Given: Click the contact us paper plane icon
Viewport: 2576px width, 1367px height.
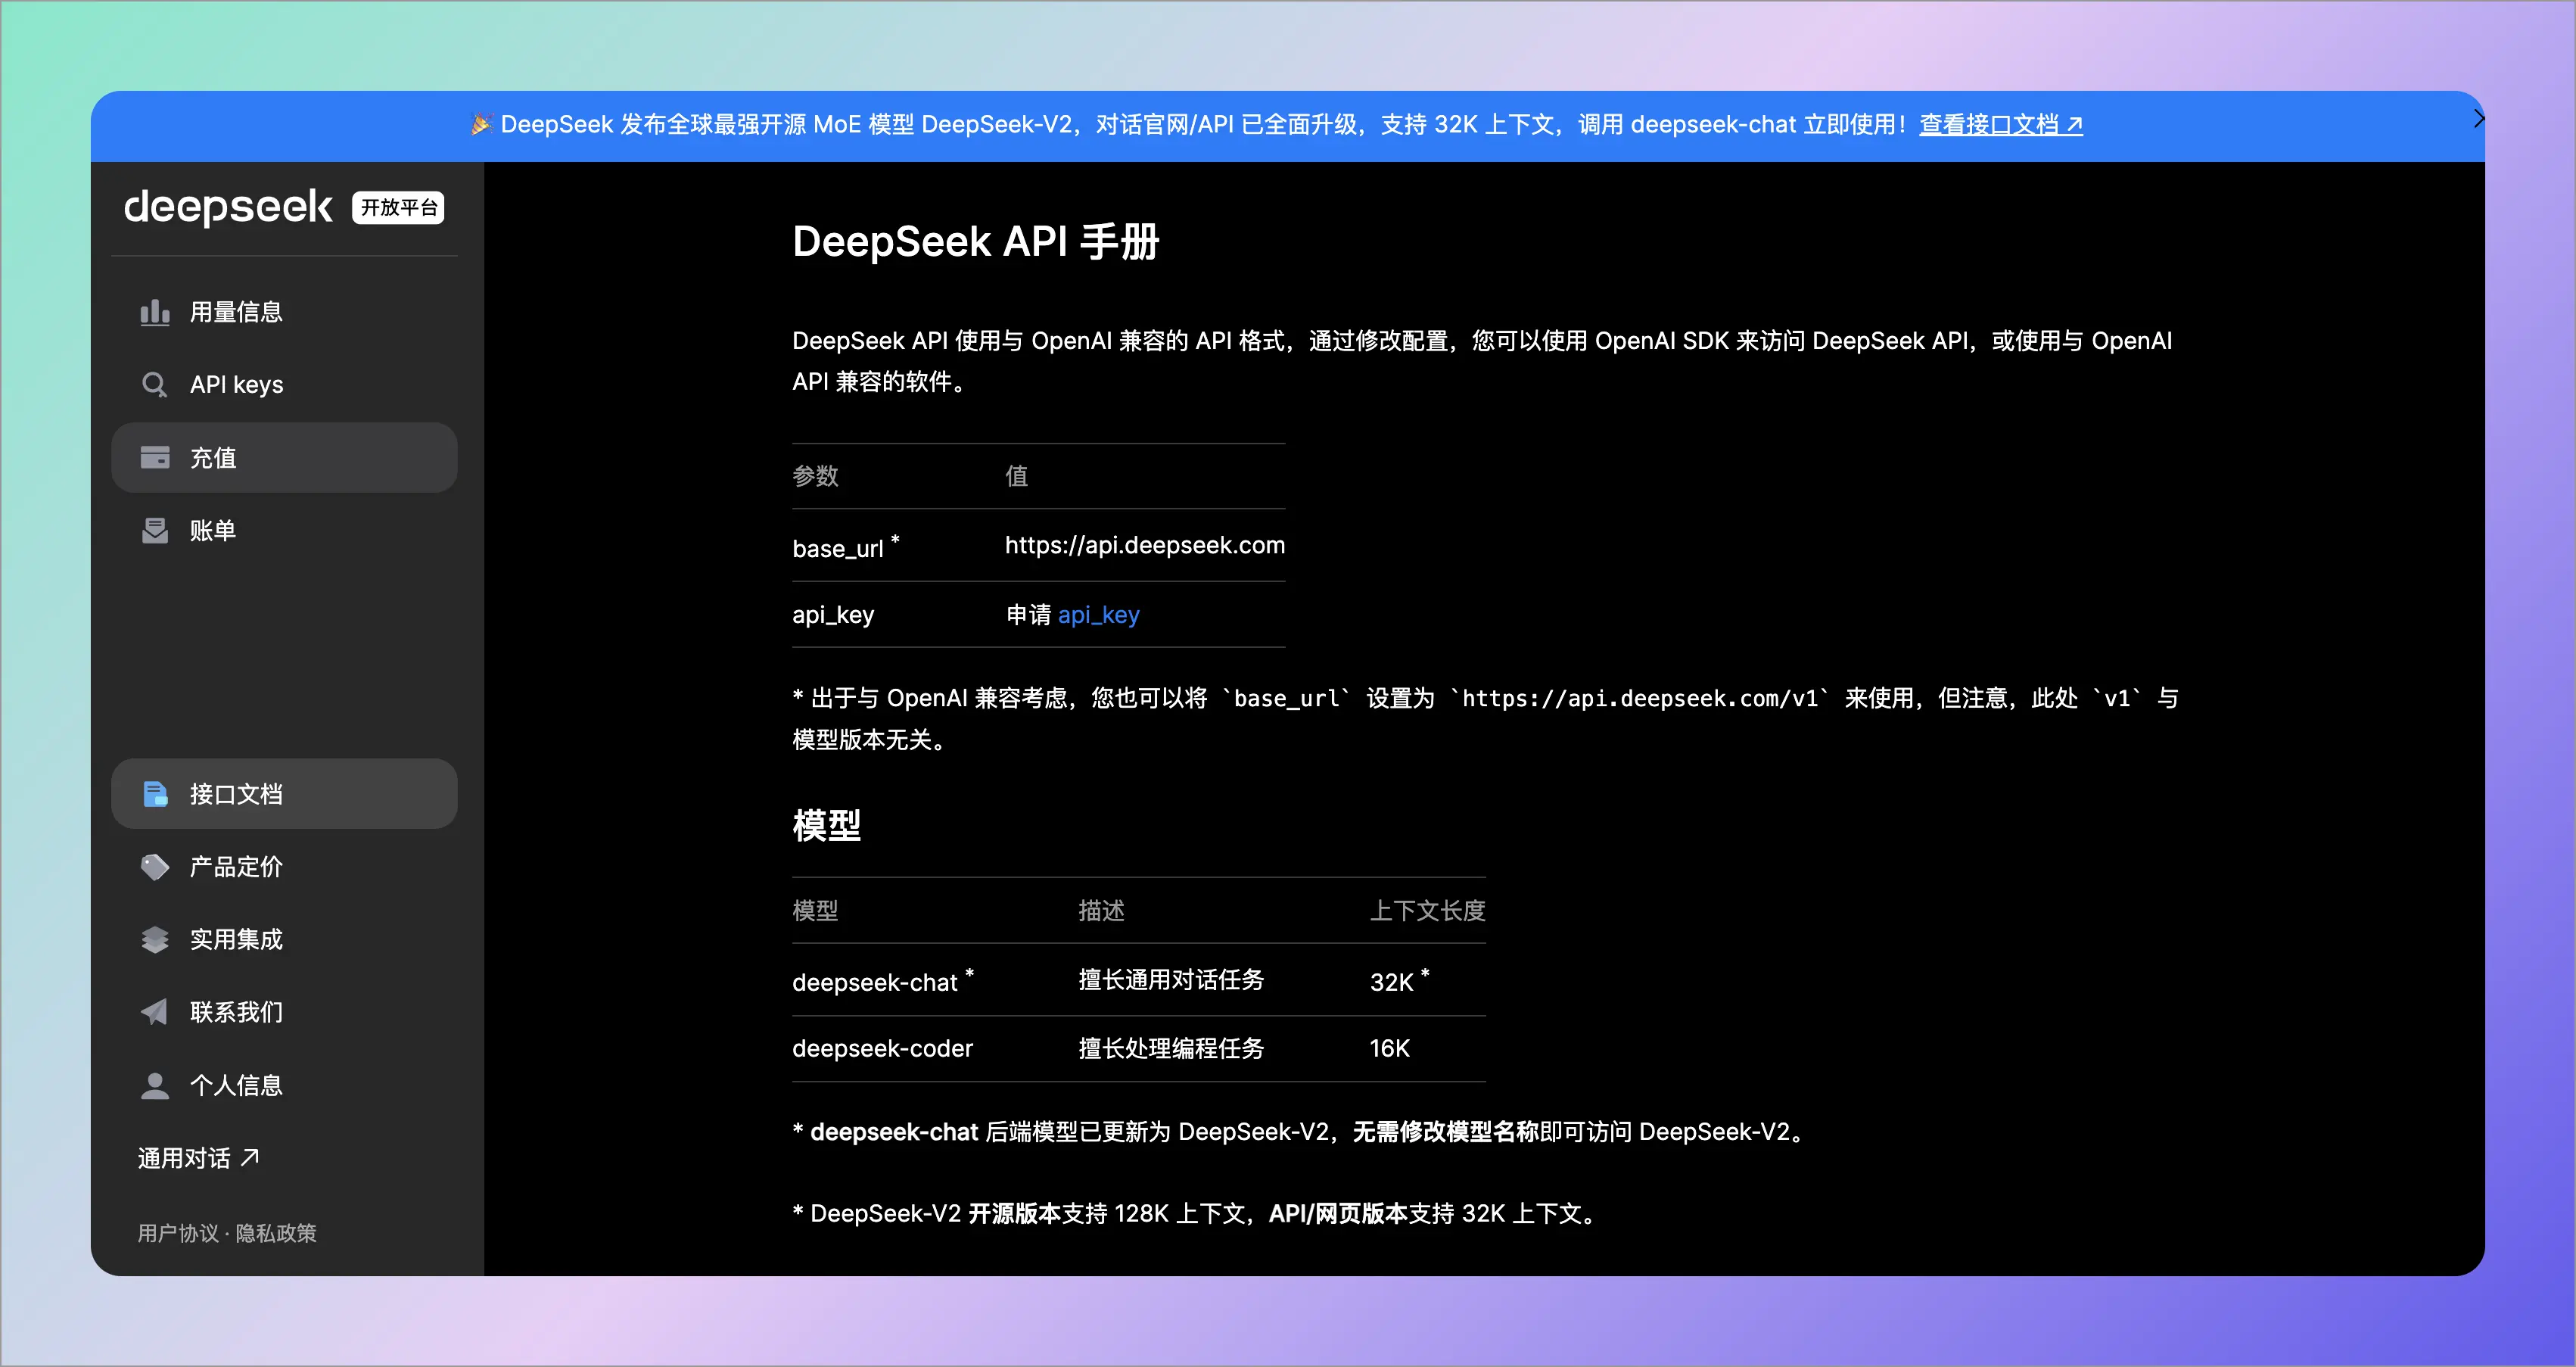Looking at the screenshot, I should [155, 1012].
